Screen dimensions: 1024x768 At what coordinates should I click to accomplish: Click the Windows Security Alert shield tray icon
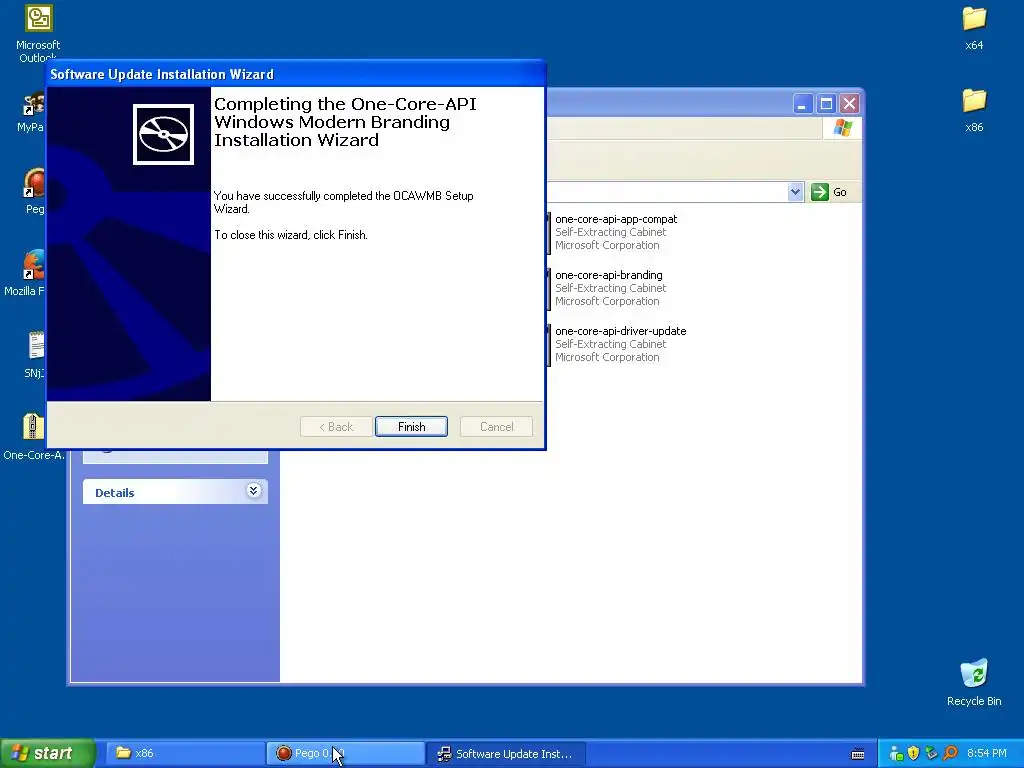pyautogui.click(x=914, y=754)
